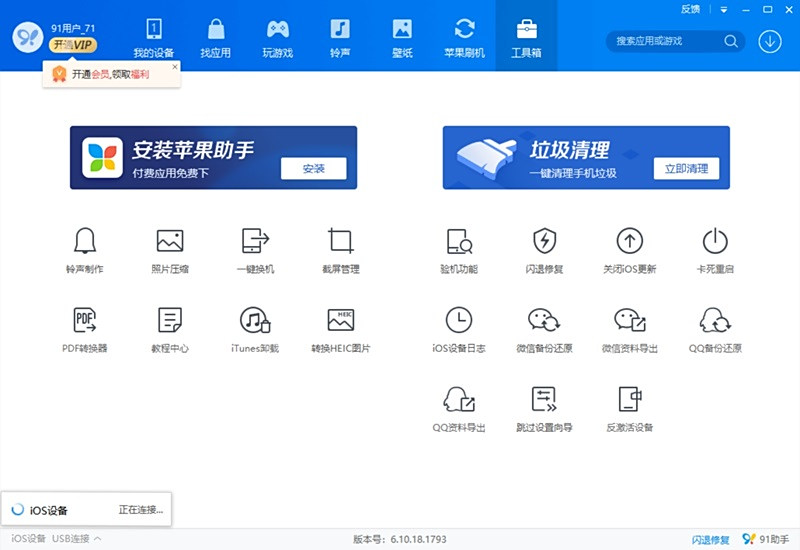Click the 安装 button on the banner

click(x=313, y=169)
